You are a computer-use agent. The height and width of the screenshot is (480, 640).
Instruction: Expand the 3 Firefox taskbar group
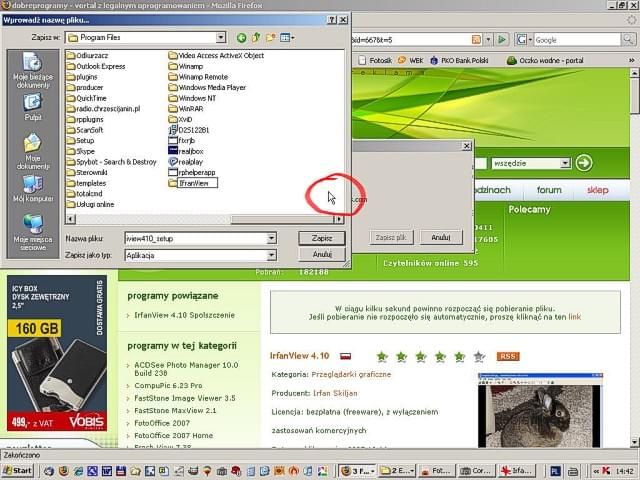coord(358,471)
